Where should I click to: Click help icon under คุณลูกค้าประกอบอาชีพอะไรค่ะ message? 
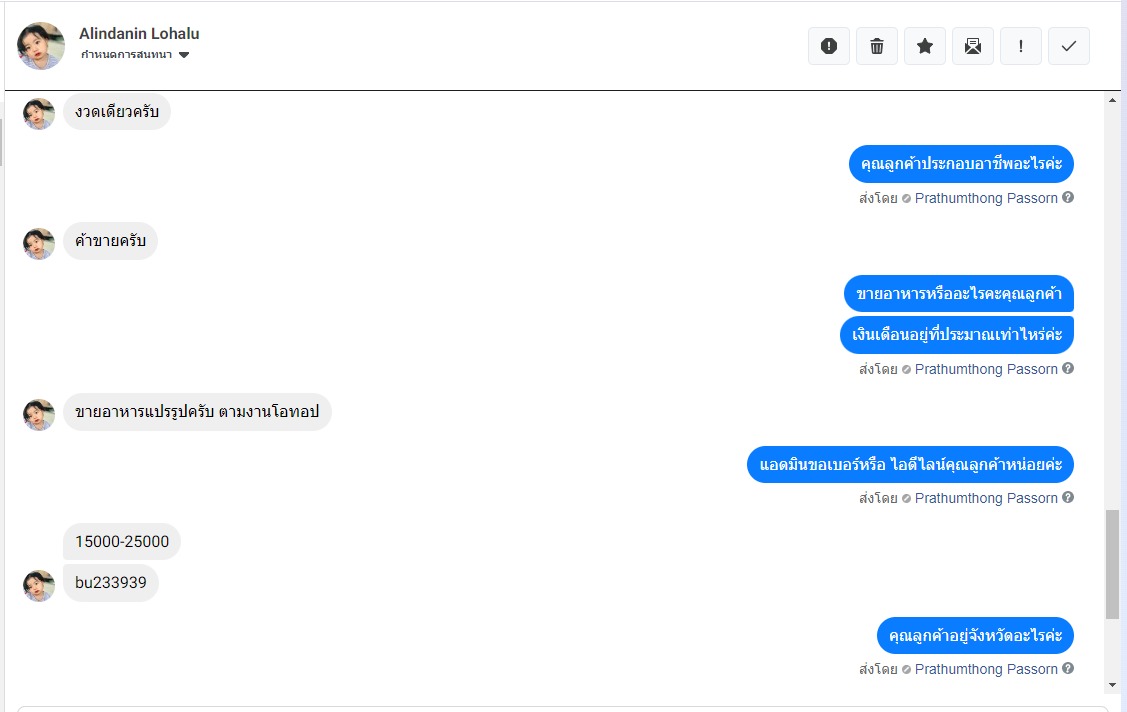pyautogui.click(x=1068, y=198)
